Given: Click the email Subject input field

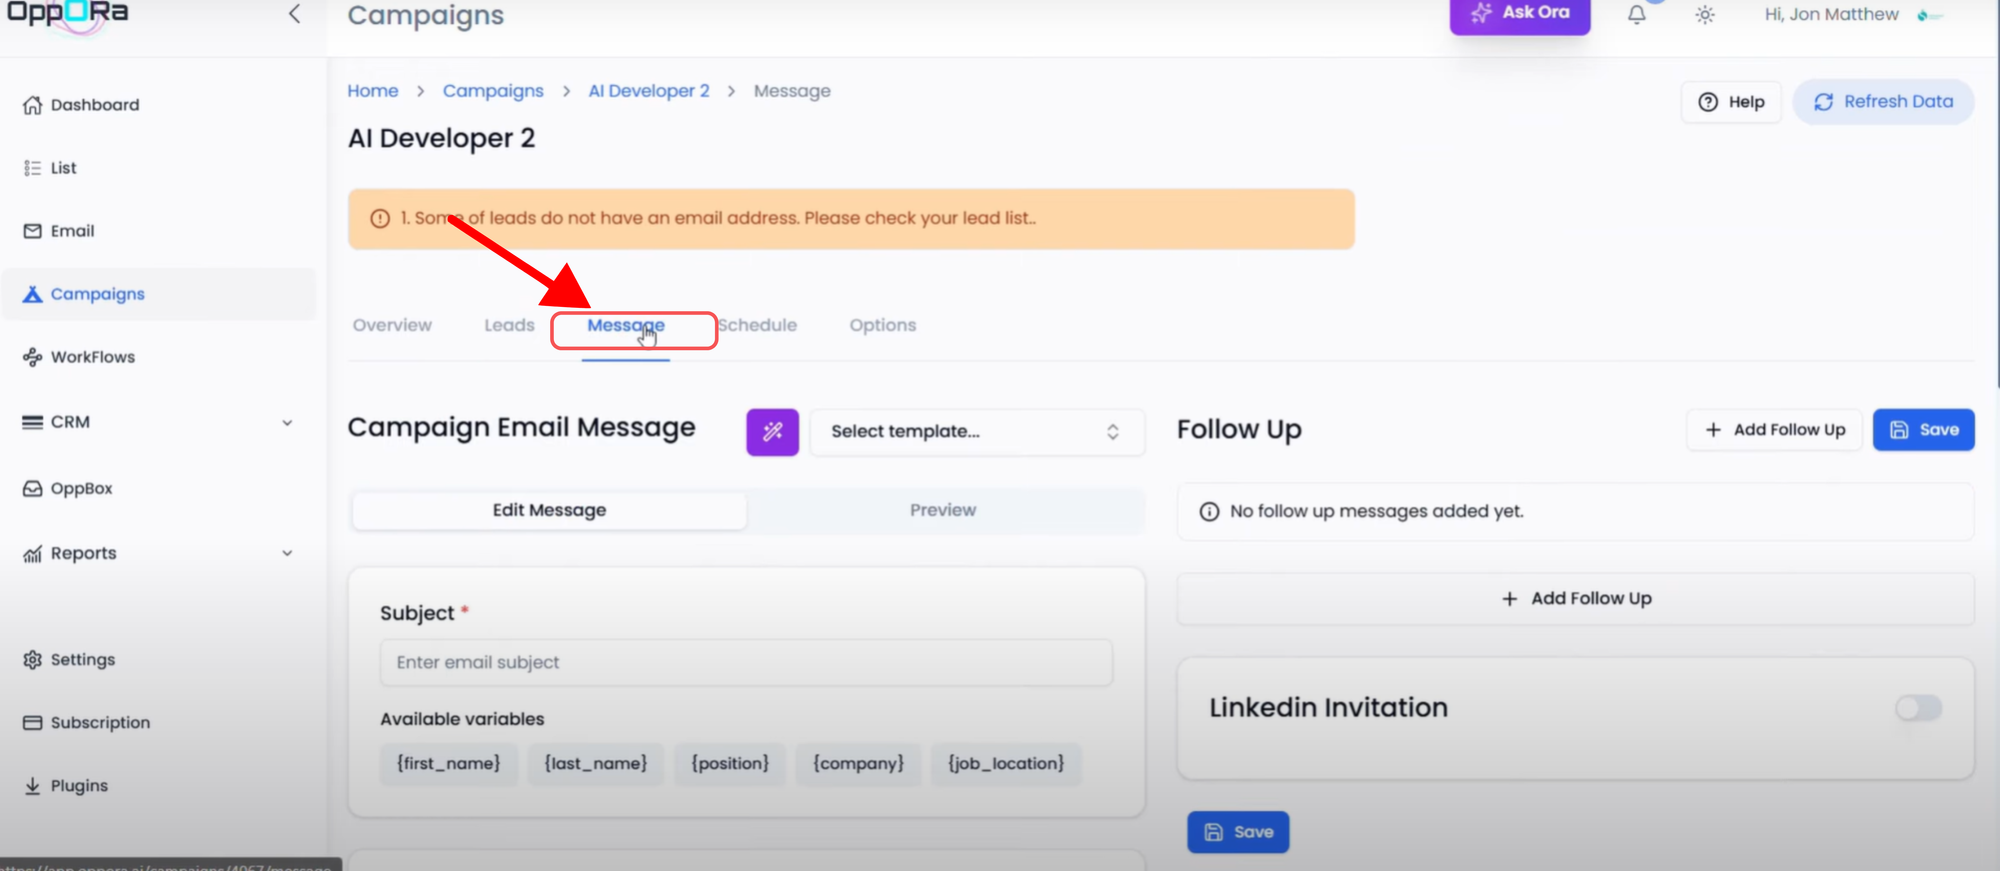Looking at the screenshot, I should click(746, 662).
